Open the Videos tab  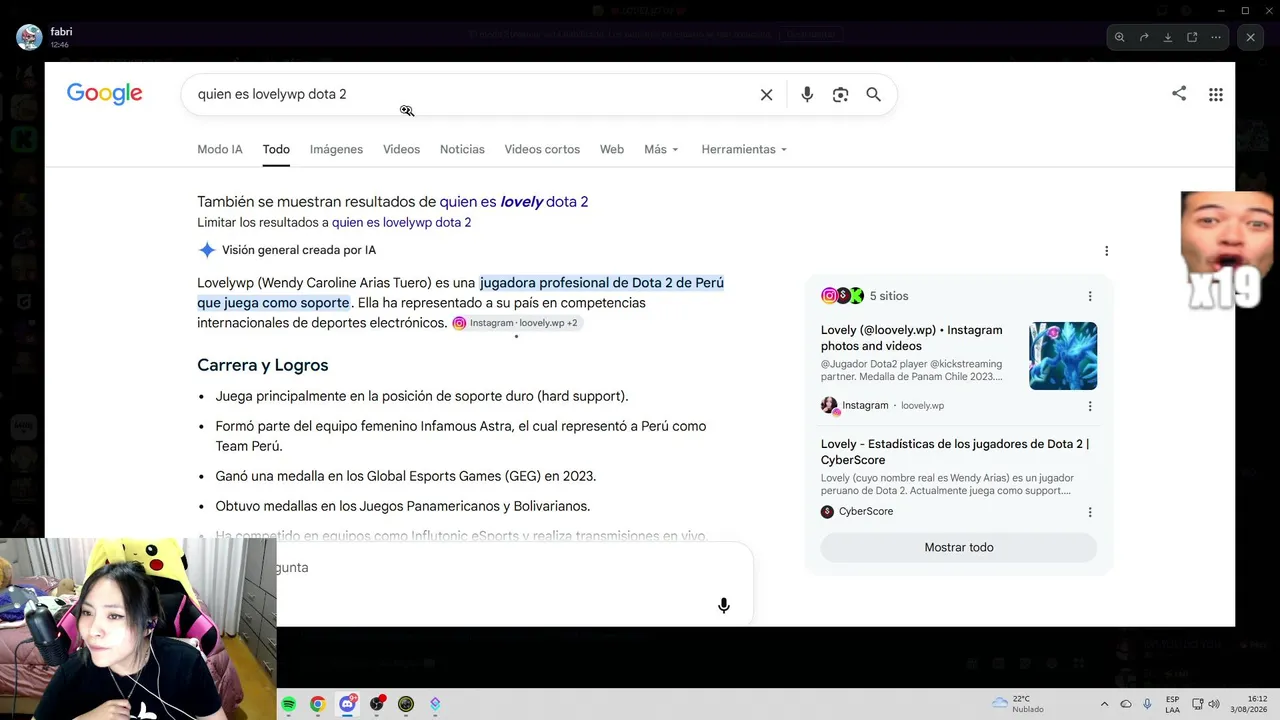401,149
